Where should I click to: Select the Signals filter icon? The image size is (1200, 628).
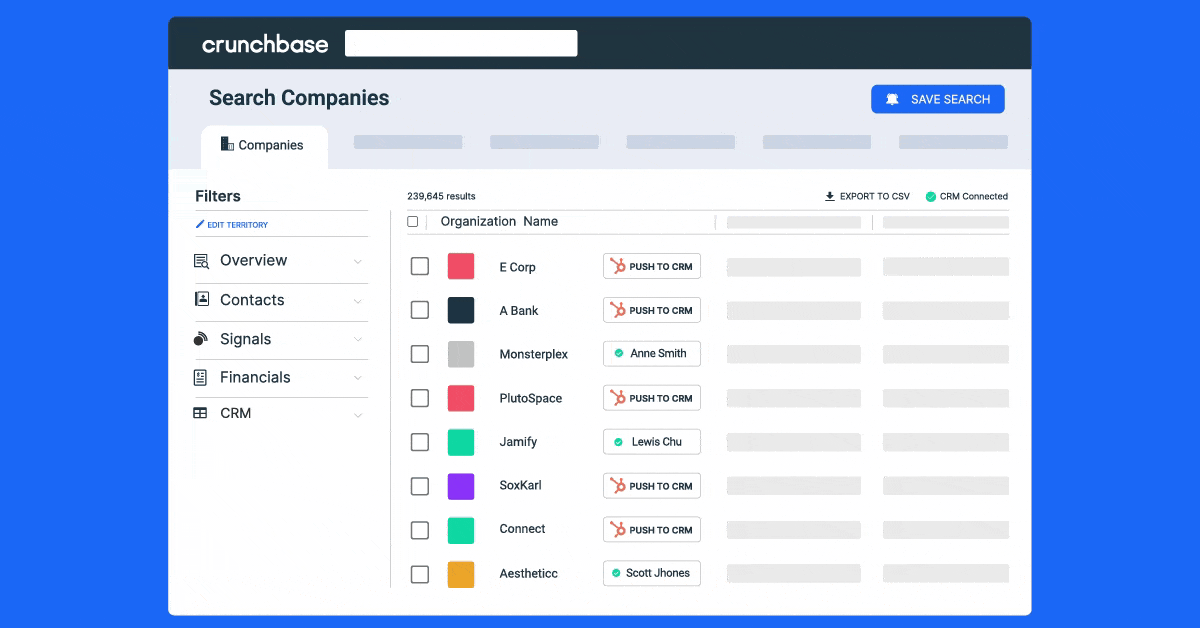203,339
